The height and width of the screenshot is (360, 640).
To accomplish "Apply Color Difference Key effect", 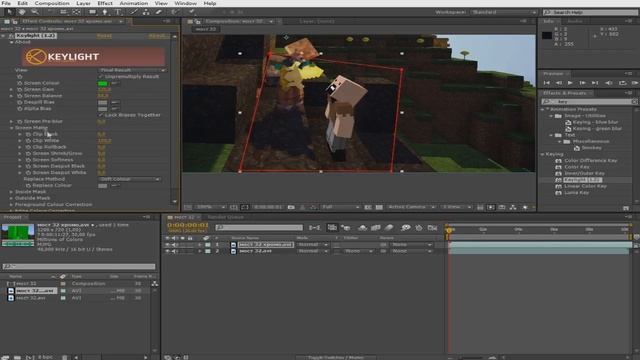I will pyautogui.click(x=590, y=161).
